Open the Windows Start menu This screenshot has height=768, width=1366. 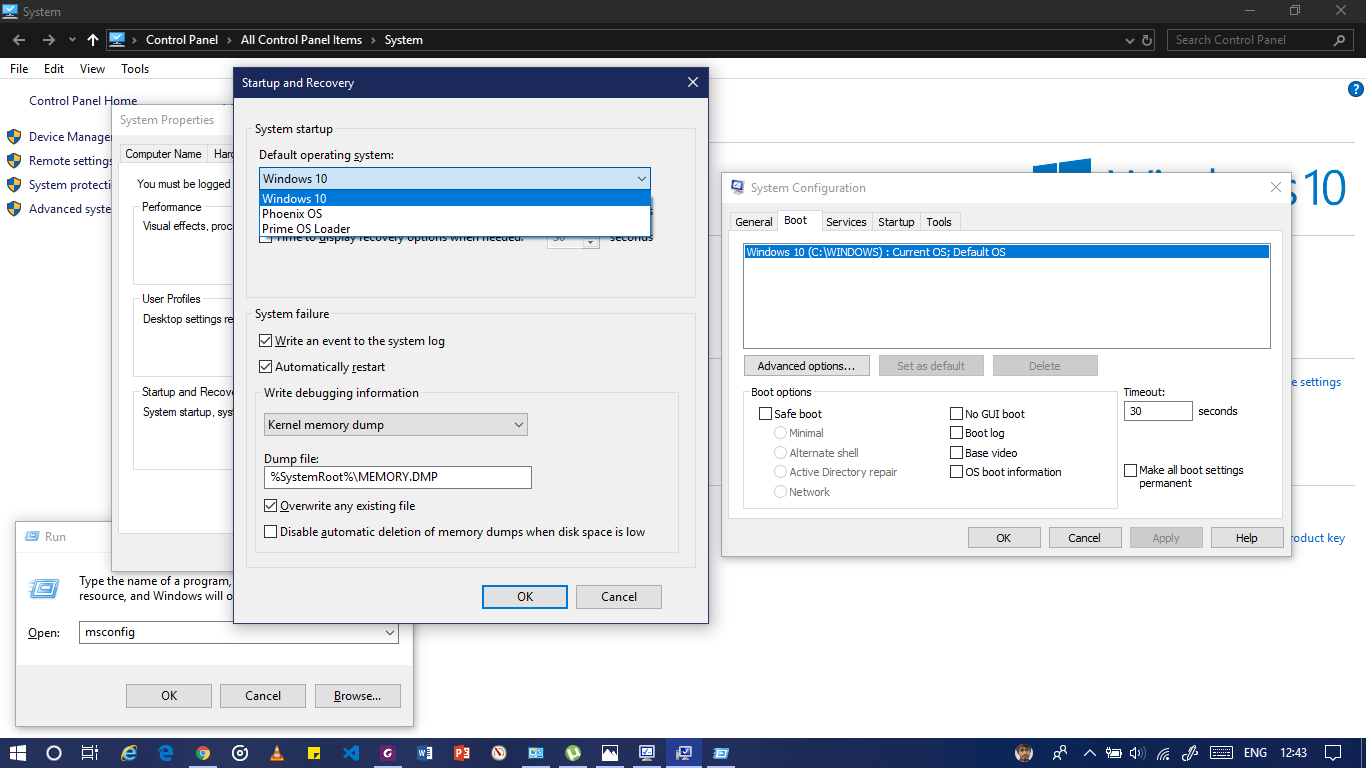point(18,753)
